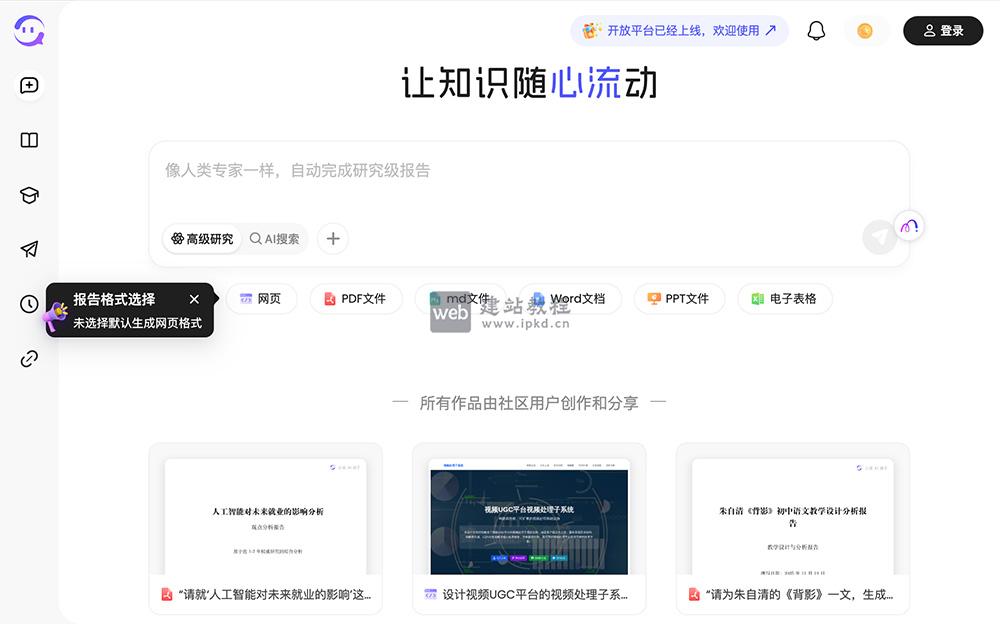Open the 开放平台 announcement banner
The width and height of the screenshot is (1000, 624).
pos(679,31)
